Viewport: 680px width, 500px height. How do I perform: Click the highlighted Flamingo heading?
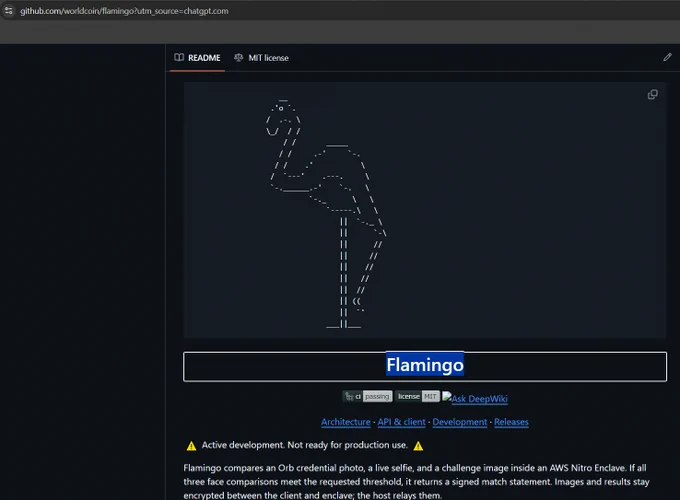tap(425, 365)
